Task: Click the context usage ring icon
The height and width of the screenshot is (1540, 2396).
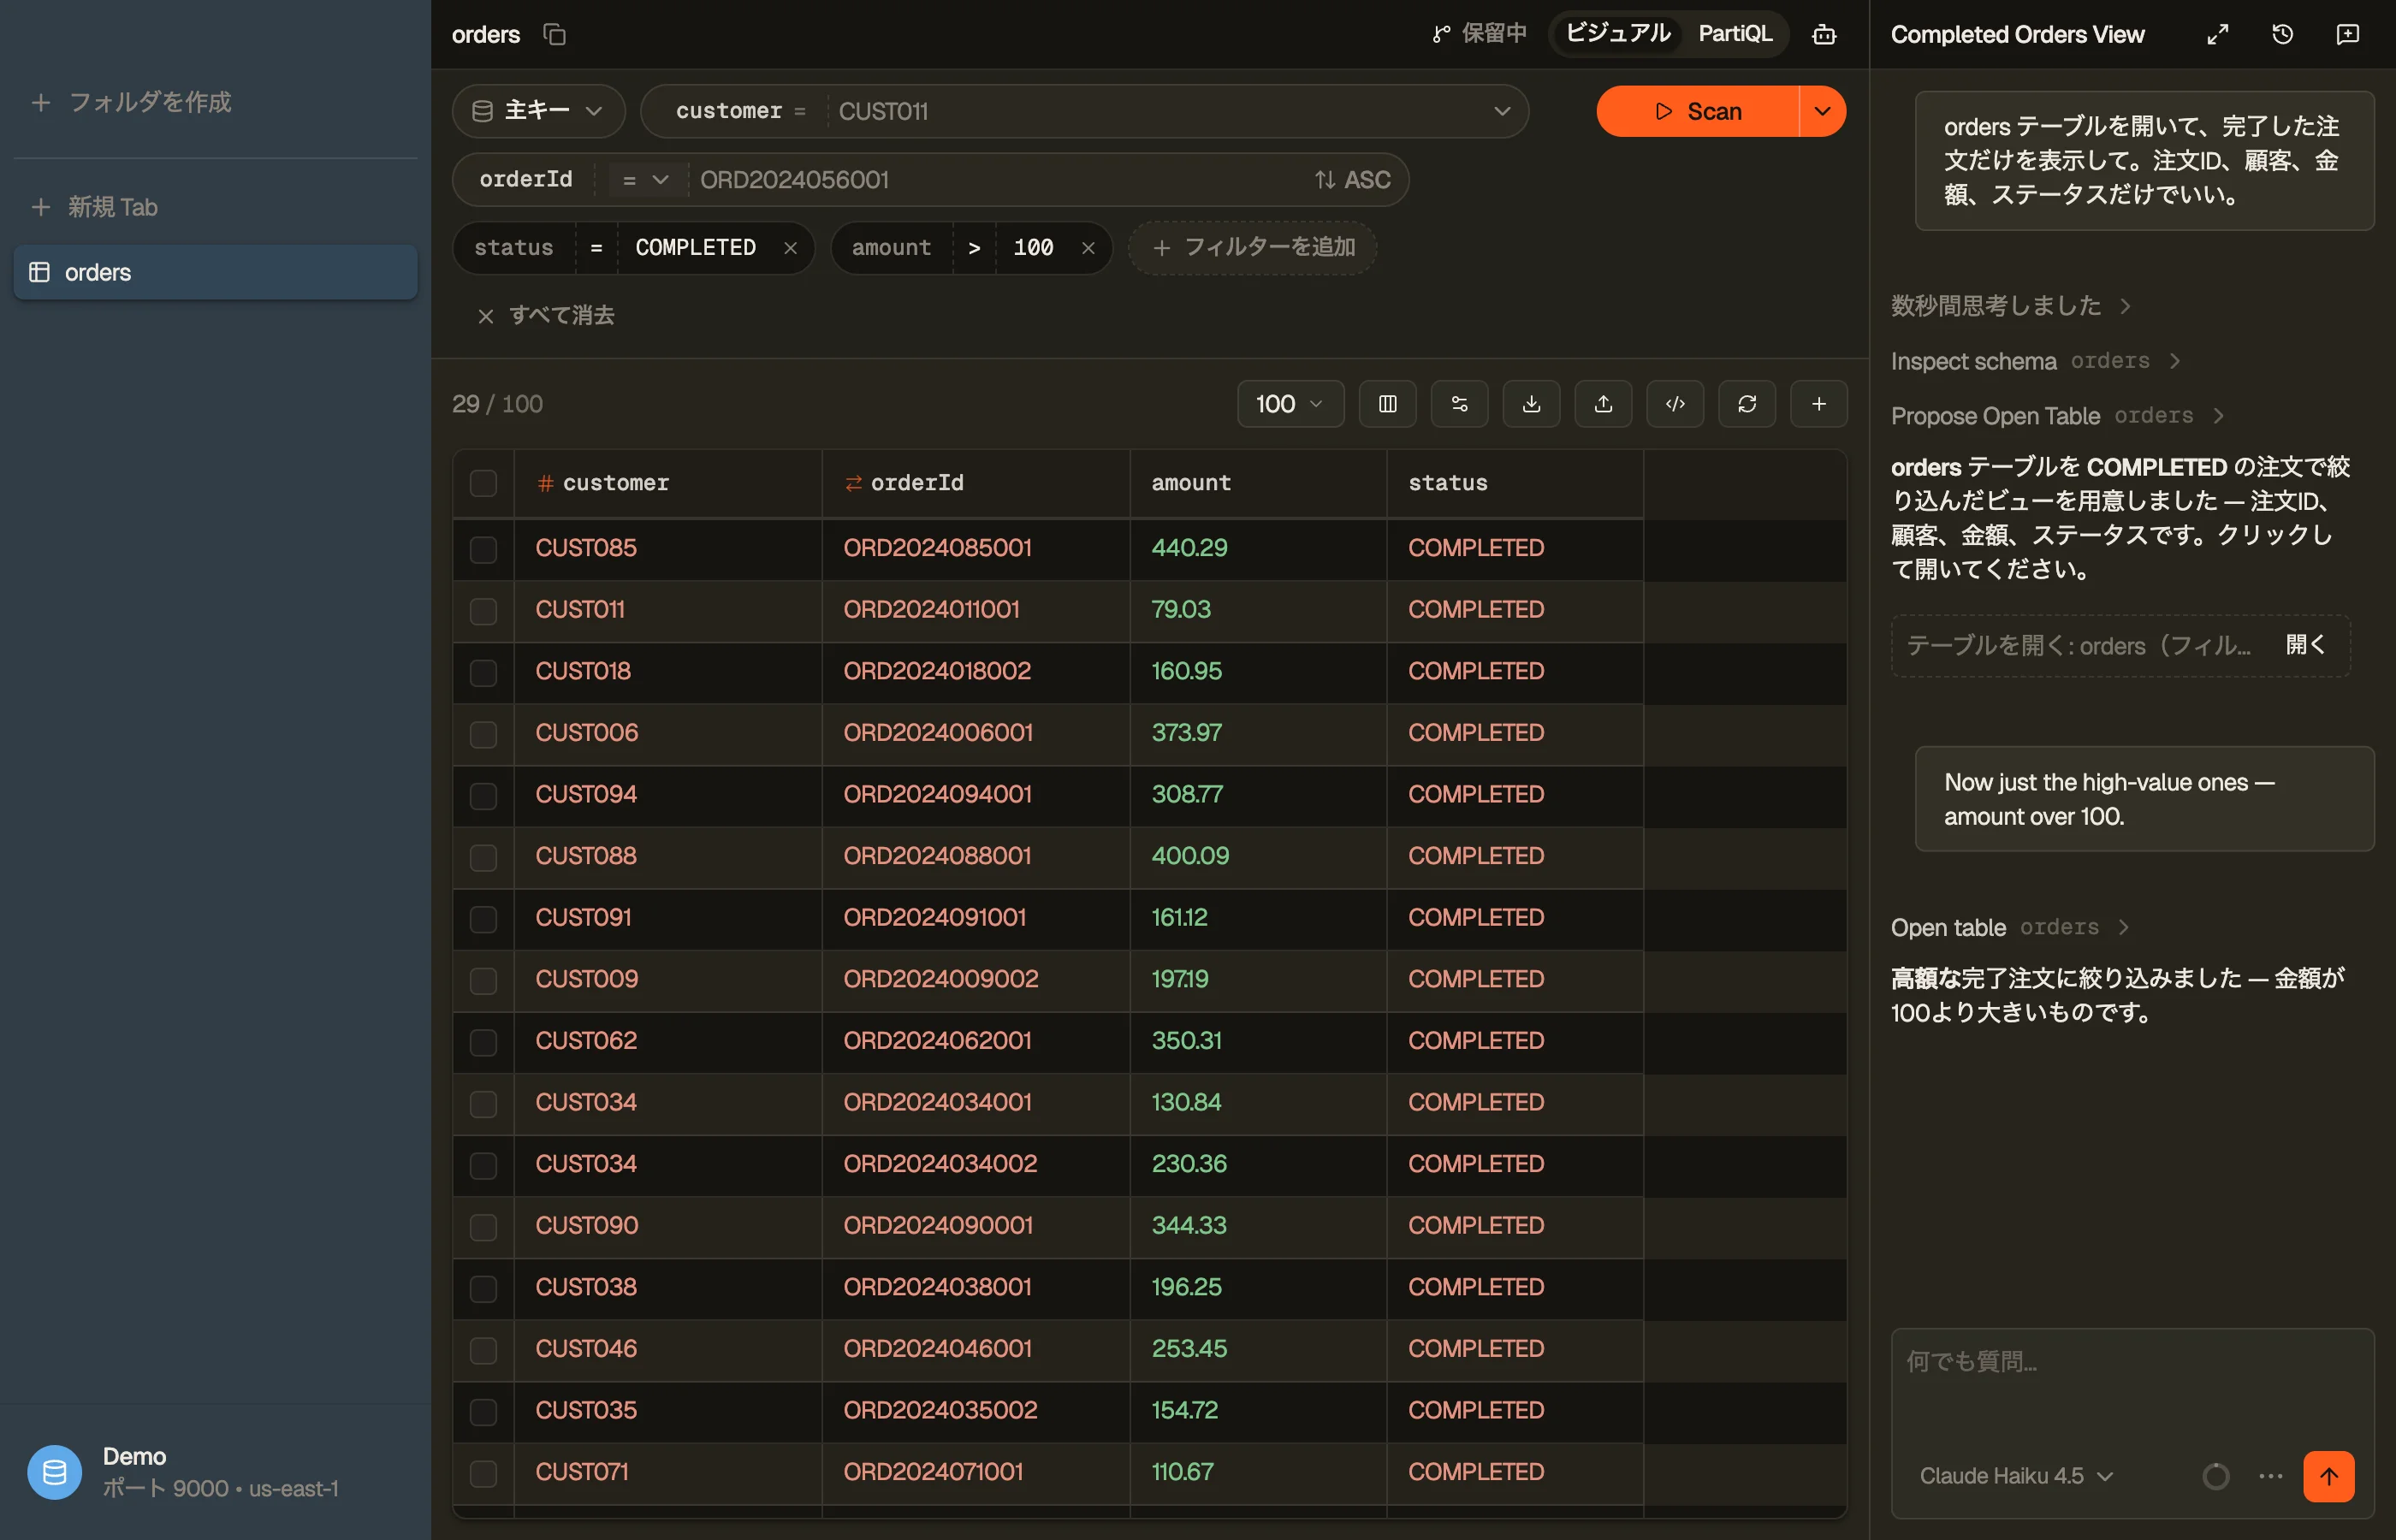Action: click(2215, 1476)
